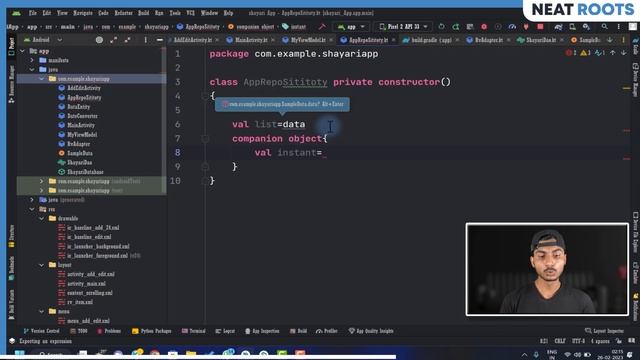Image resolution: width=640 pixels, height=360 pixels.
Task: Collapse the drawable folder
Action: pyautogui.click(x=42, y=218)
